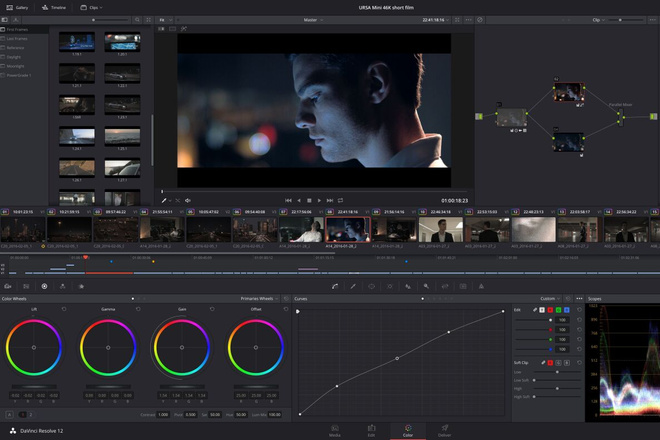The image size is (660, 440).
Task: Open the Sizing palette icon
Action: tap(445, 286)
